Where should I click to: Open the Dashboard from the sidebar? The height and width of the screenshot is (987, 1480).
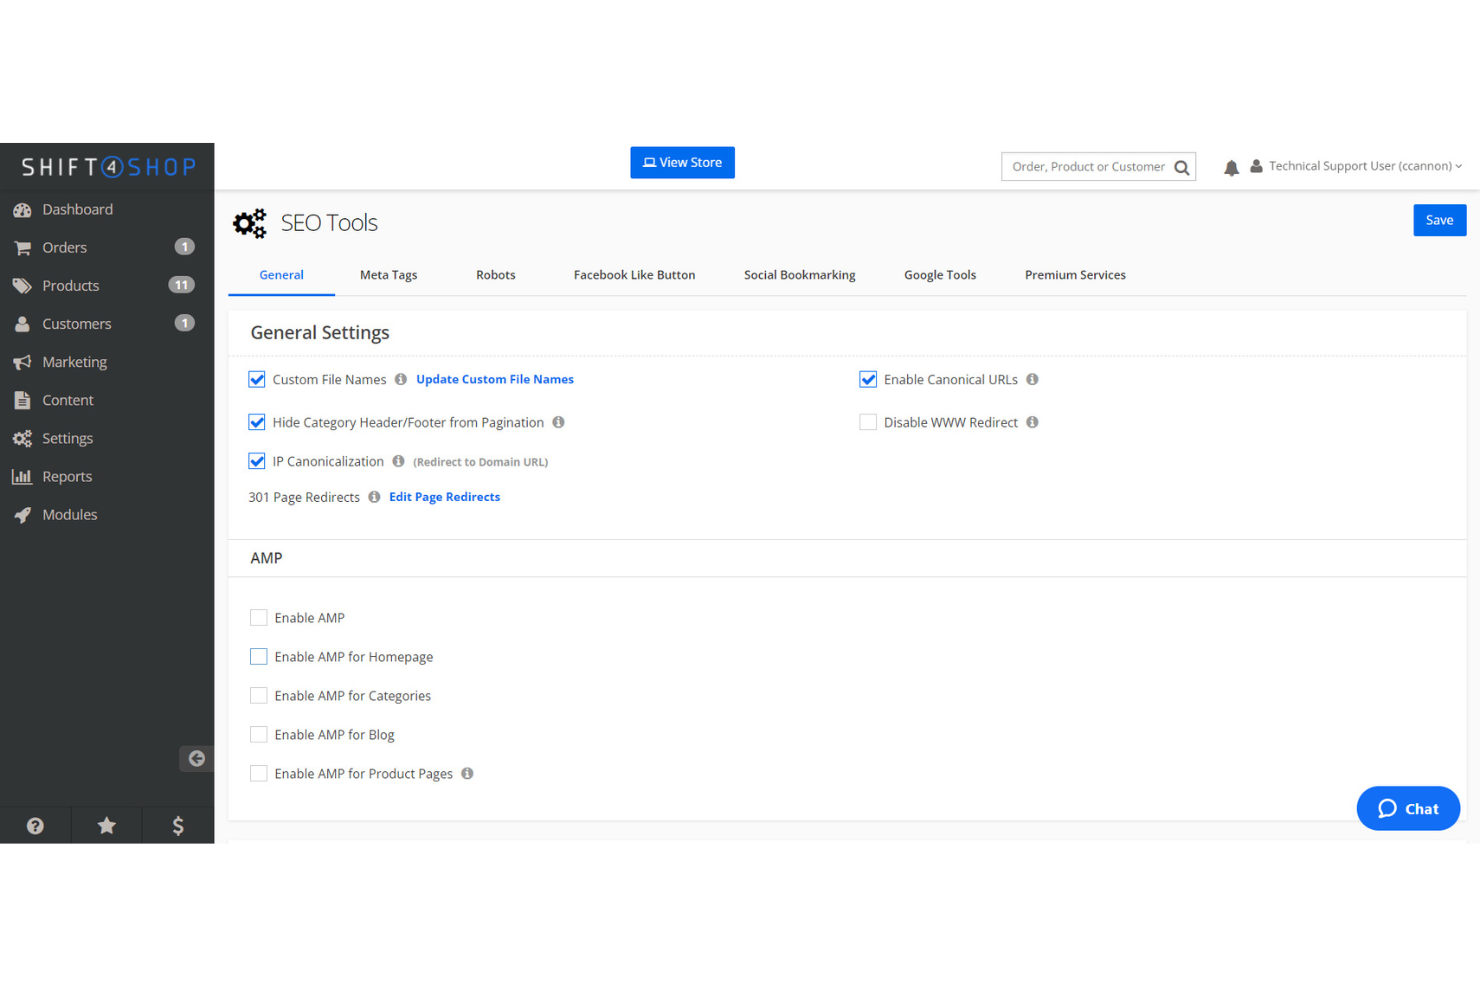pyautogui.click(x=77, y=209)
